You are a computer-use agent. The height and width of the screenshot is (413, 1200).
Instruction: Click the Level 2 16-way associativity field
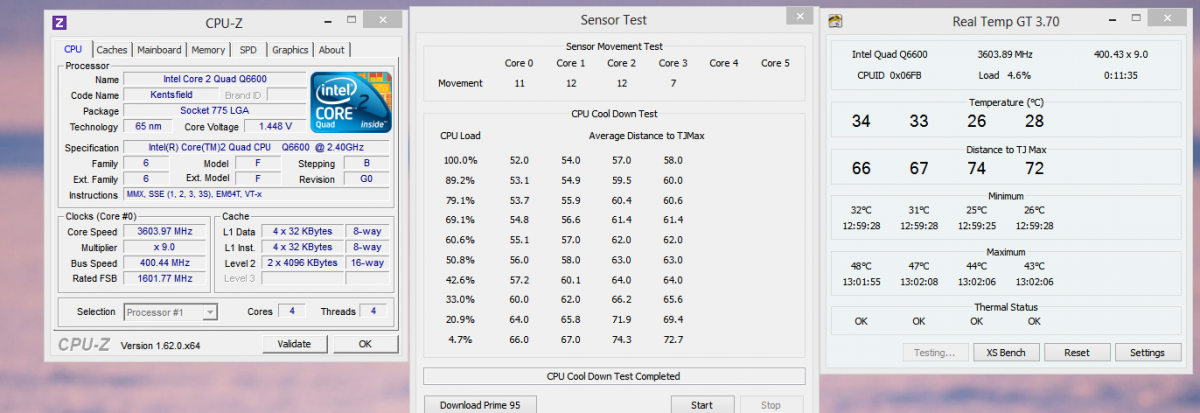click(x=367, y=263)
